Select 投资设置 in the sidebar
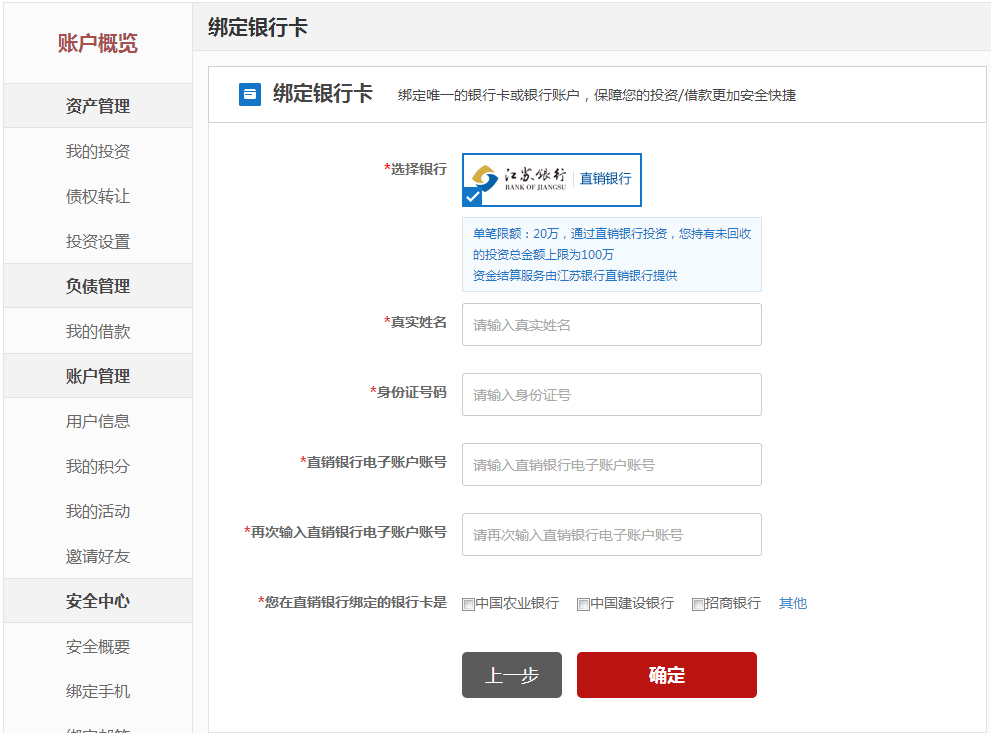Image resolution: width=991 pixels, height=733 pixels. (98, 242)
